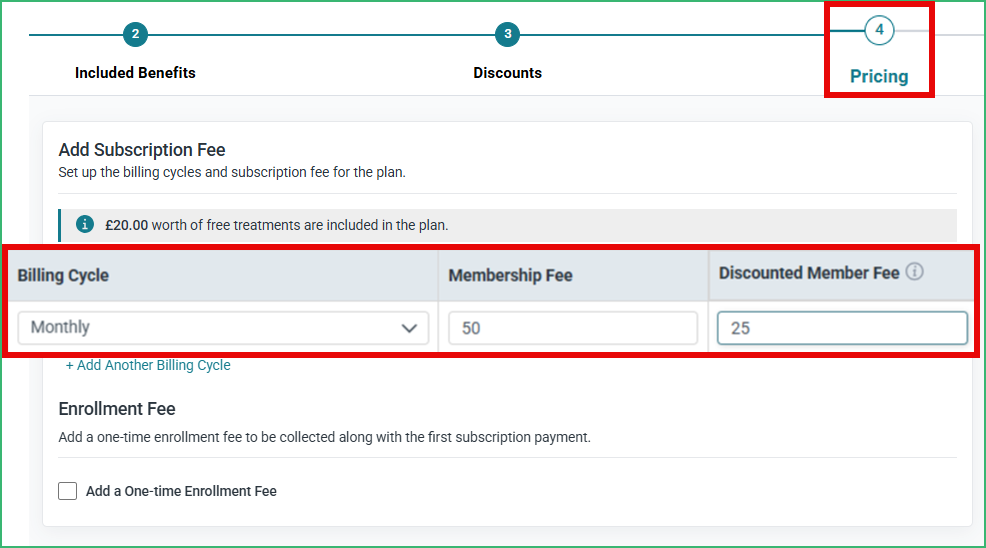
Task: Click the info icon next to Discounted Member Fee
Action: [x=915, y=272]
